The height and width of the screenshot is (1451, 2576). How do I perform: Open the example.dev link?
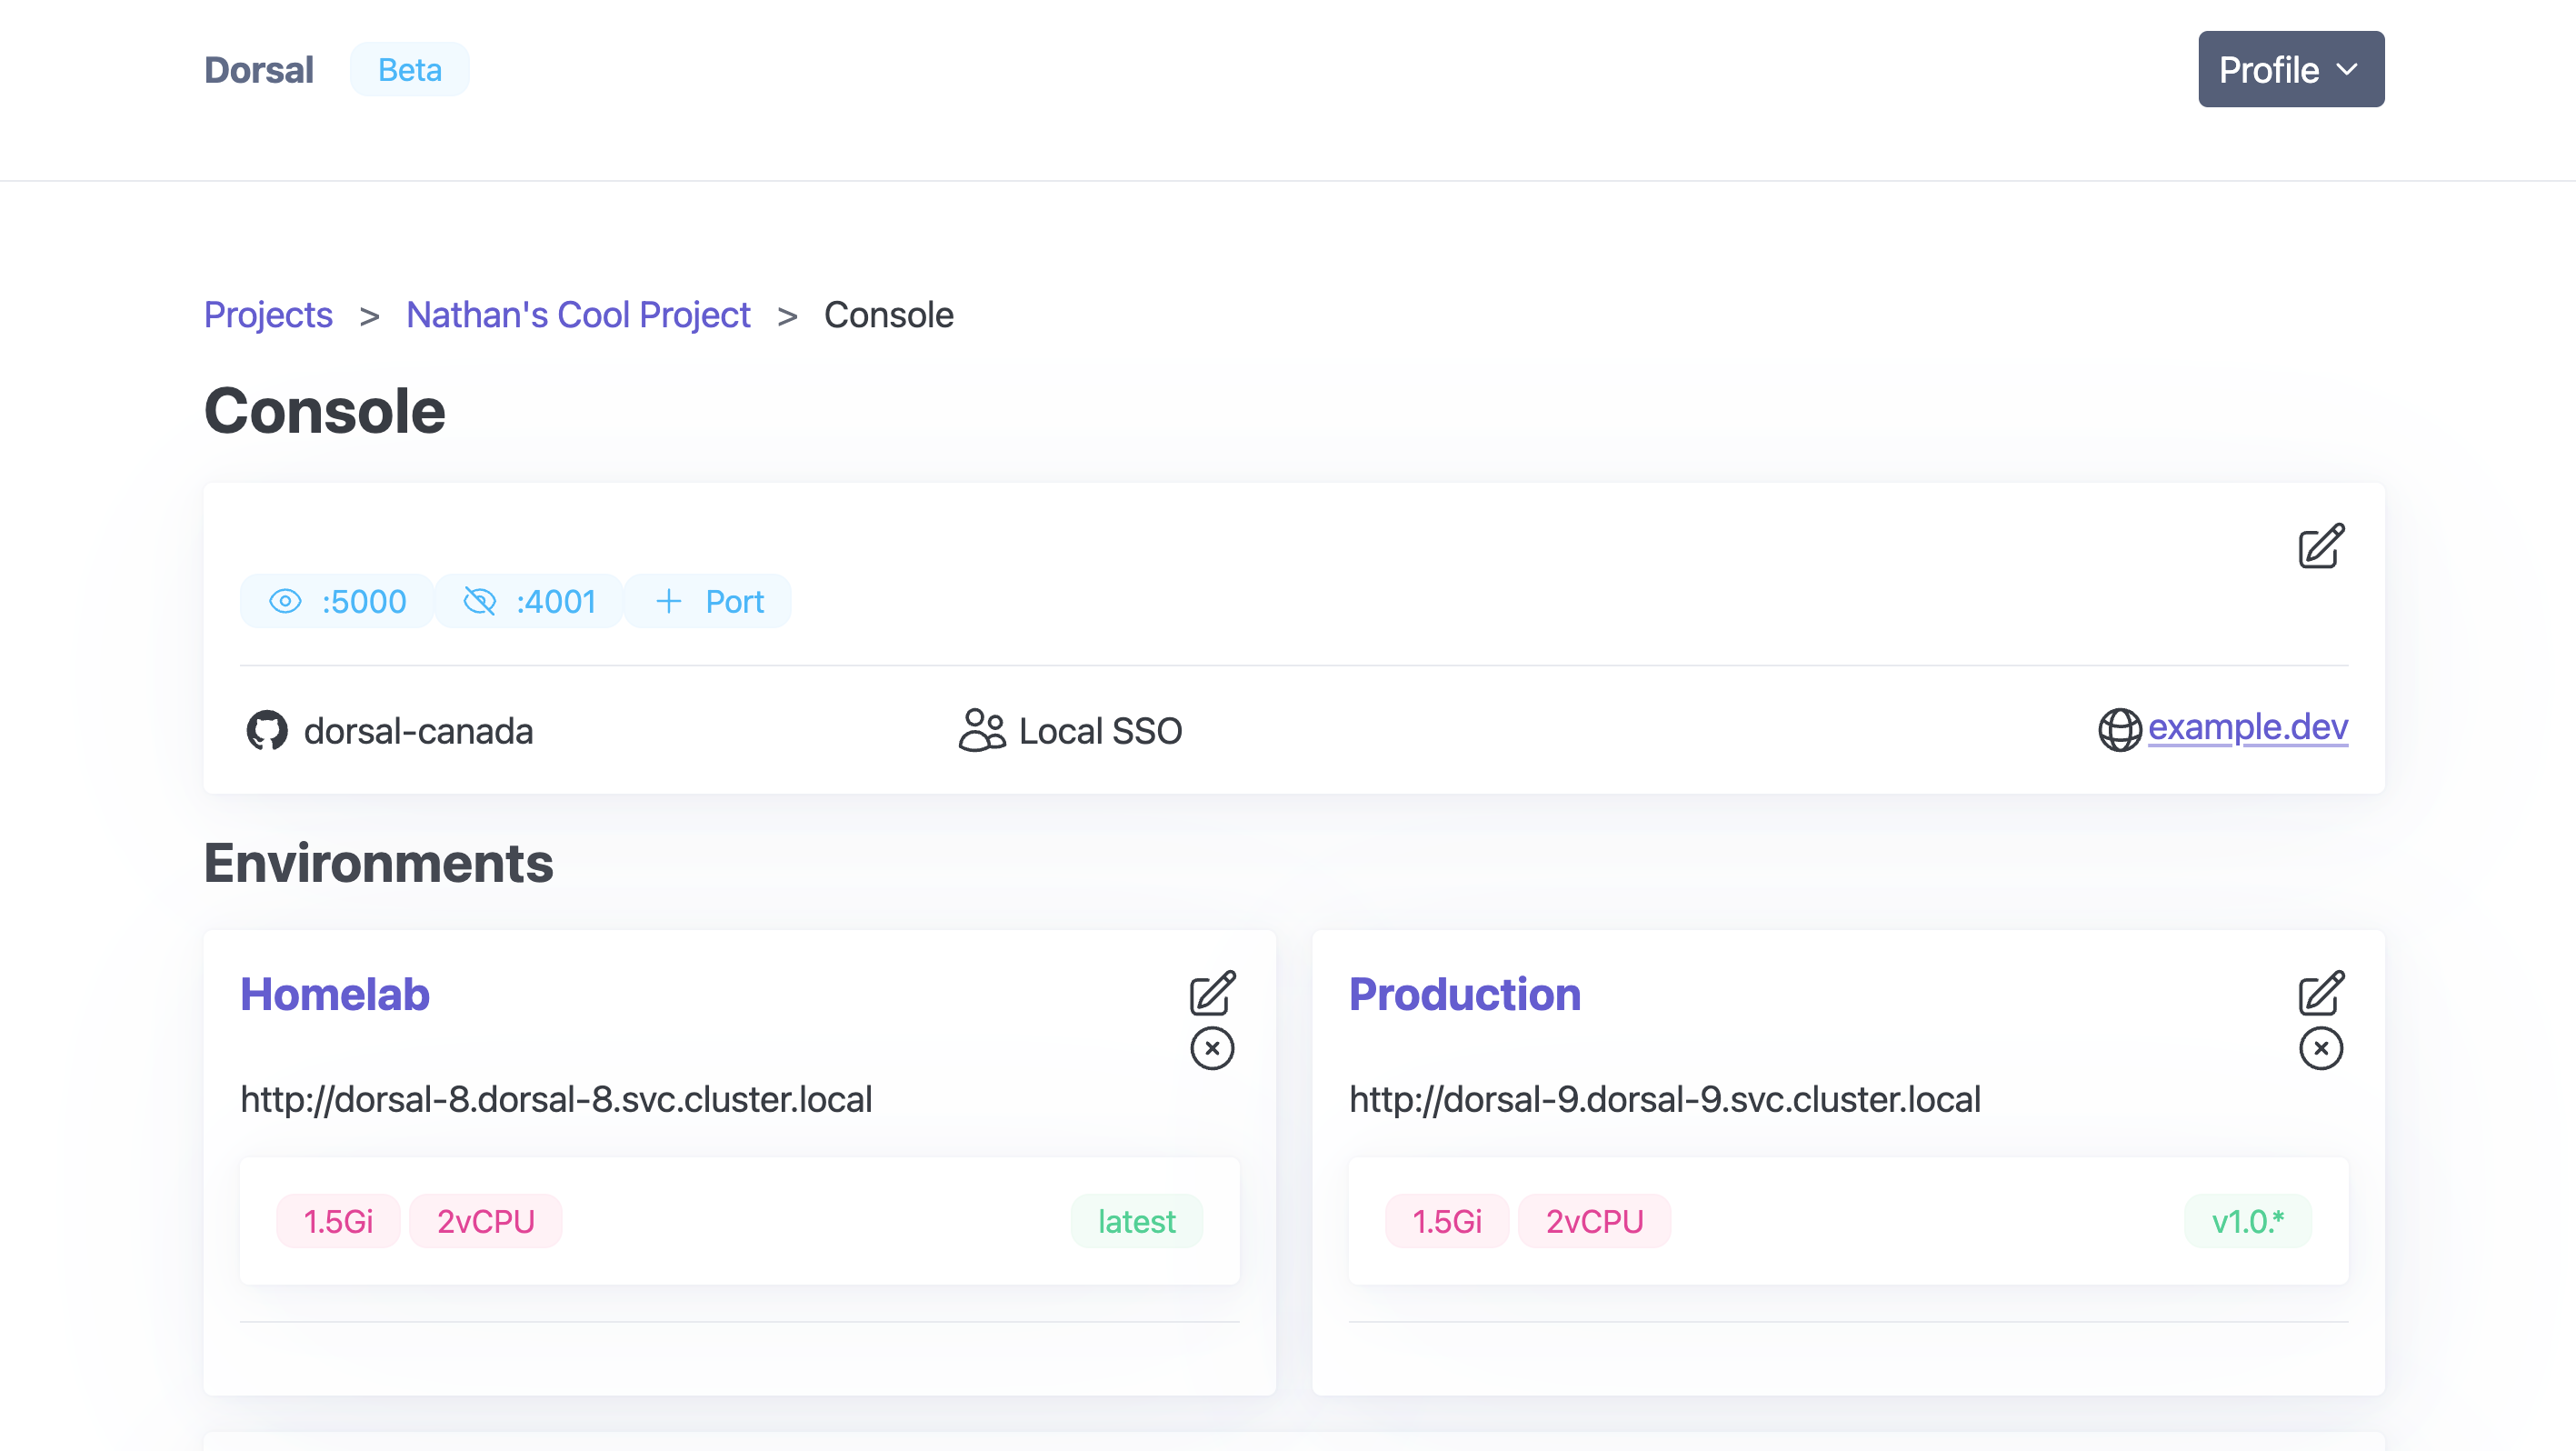(2248, 727)
